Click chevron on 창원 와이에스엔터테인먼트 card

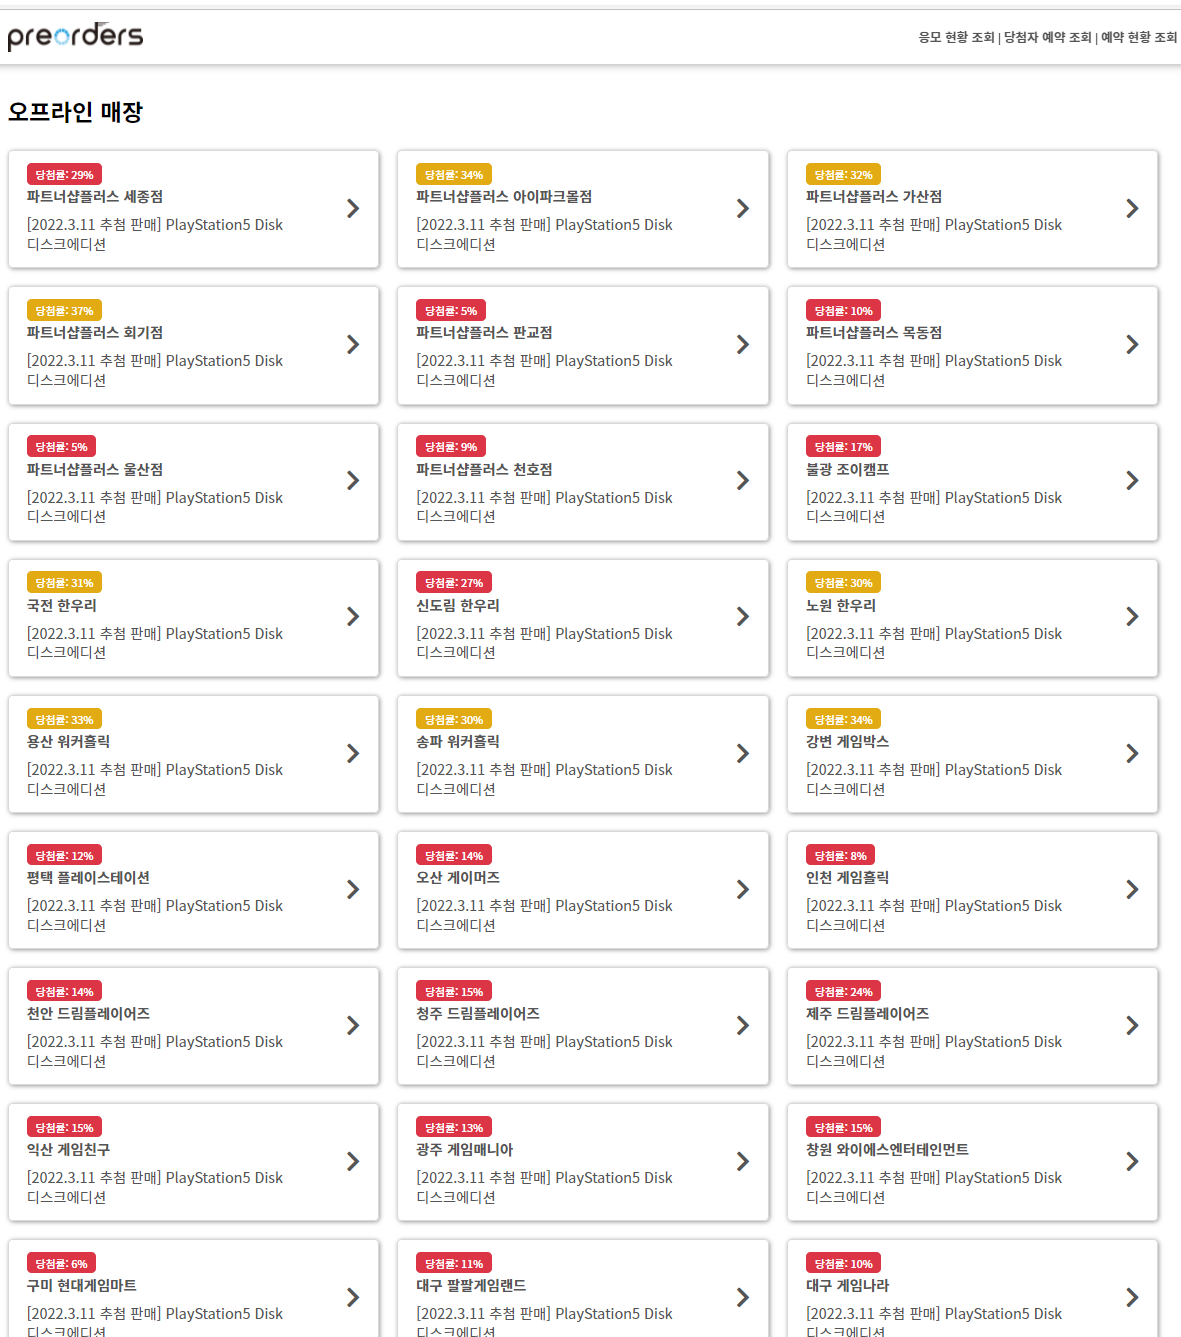[x=1132, y=1161]
